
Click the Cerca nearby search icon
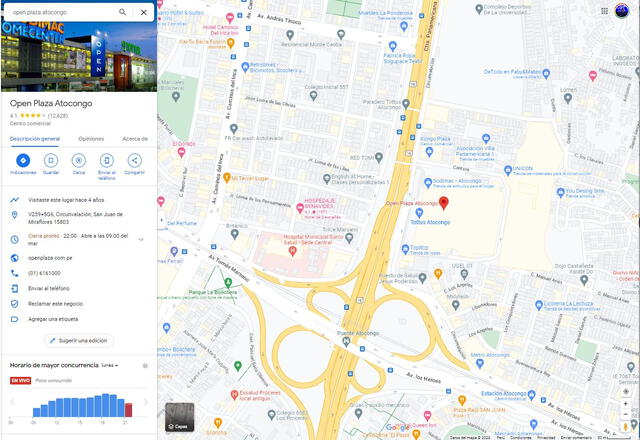tap(79, 160)
